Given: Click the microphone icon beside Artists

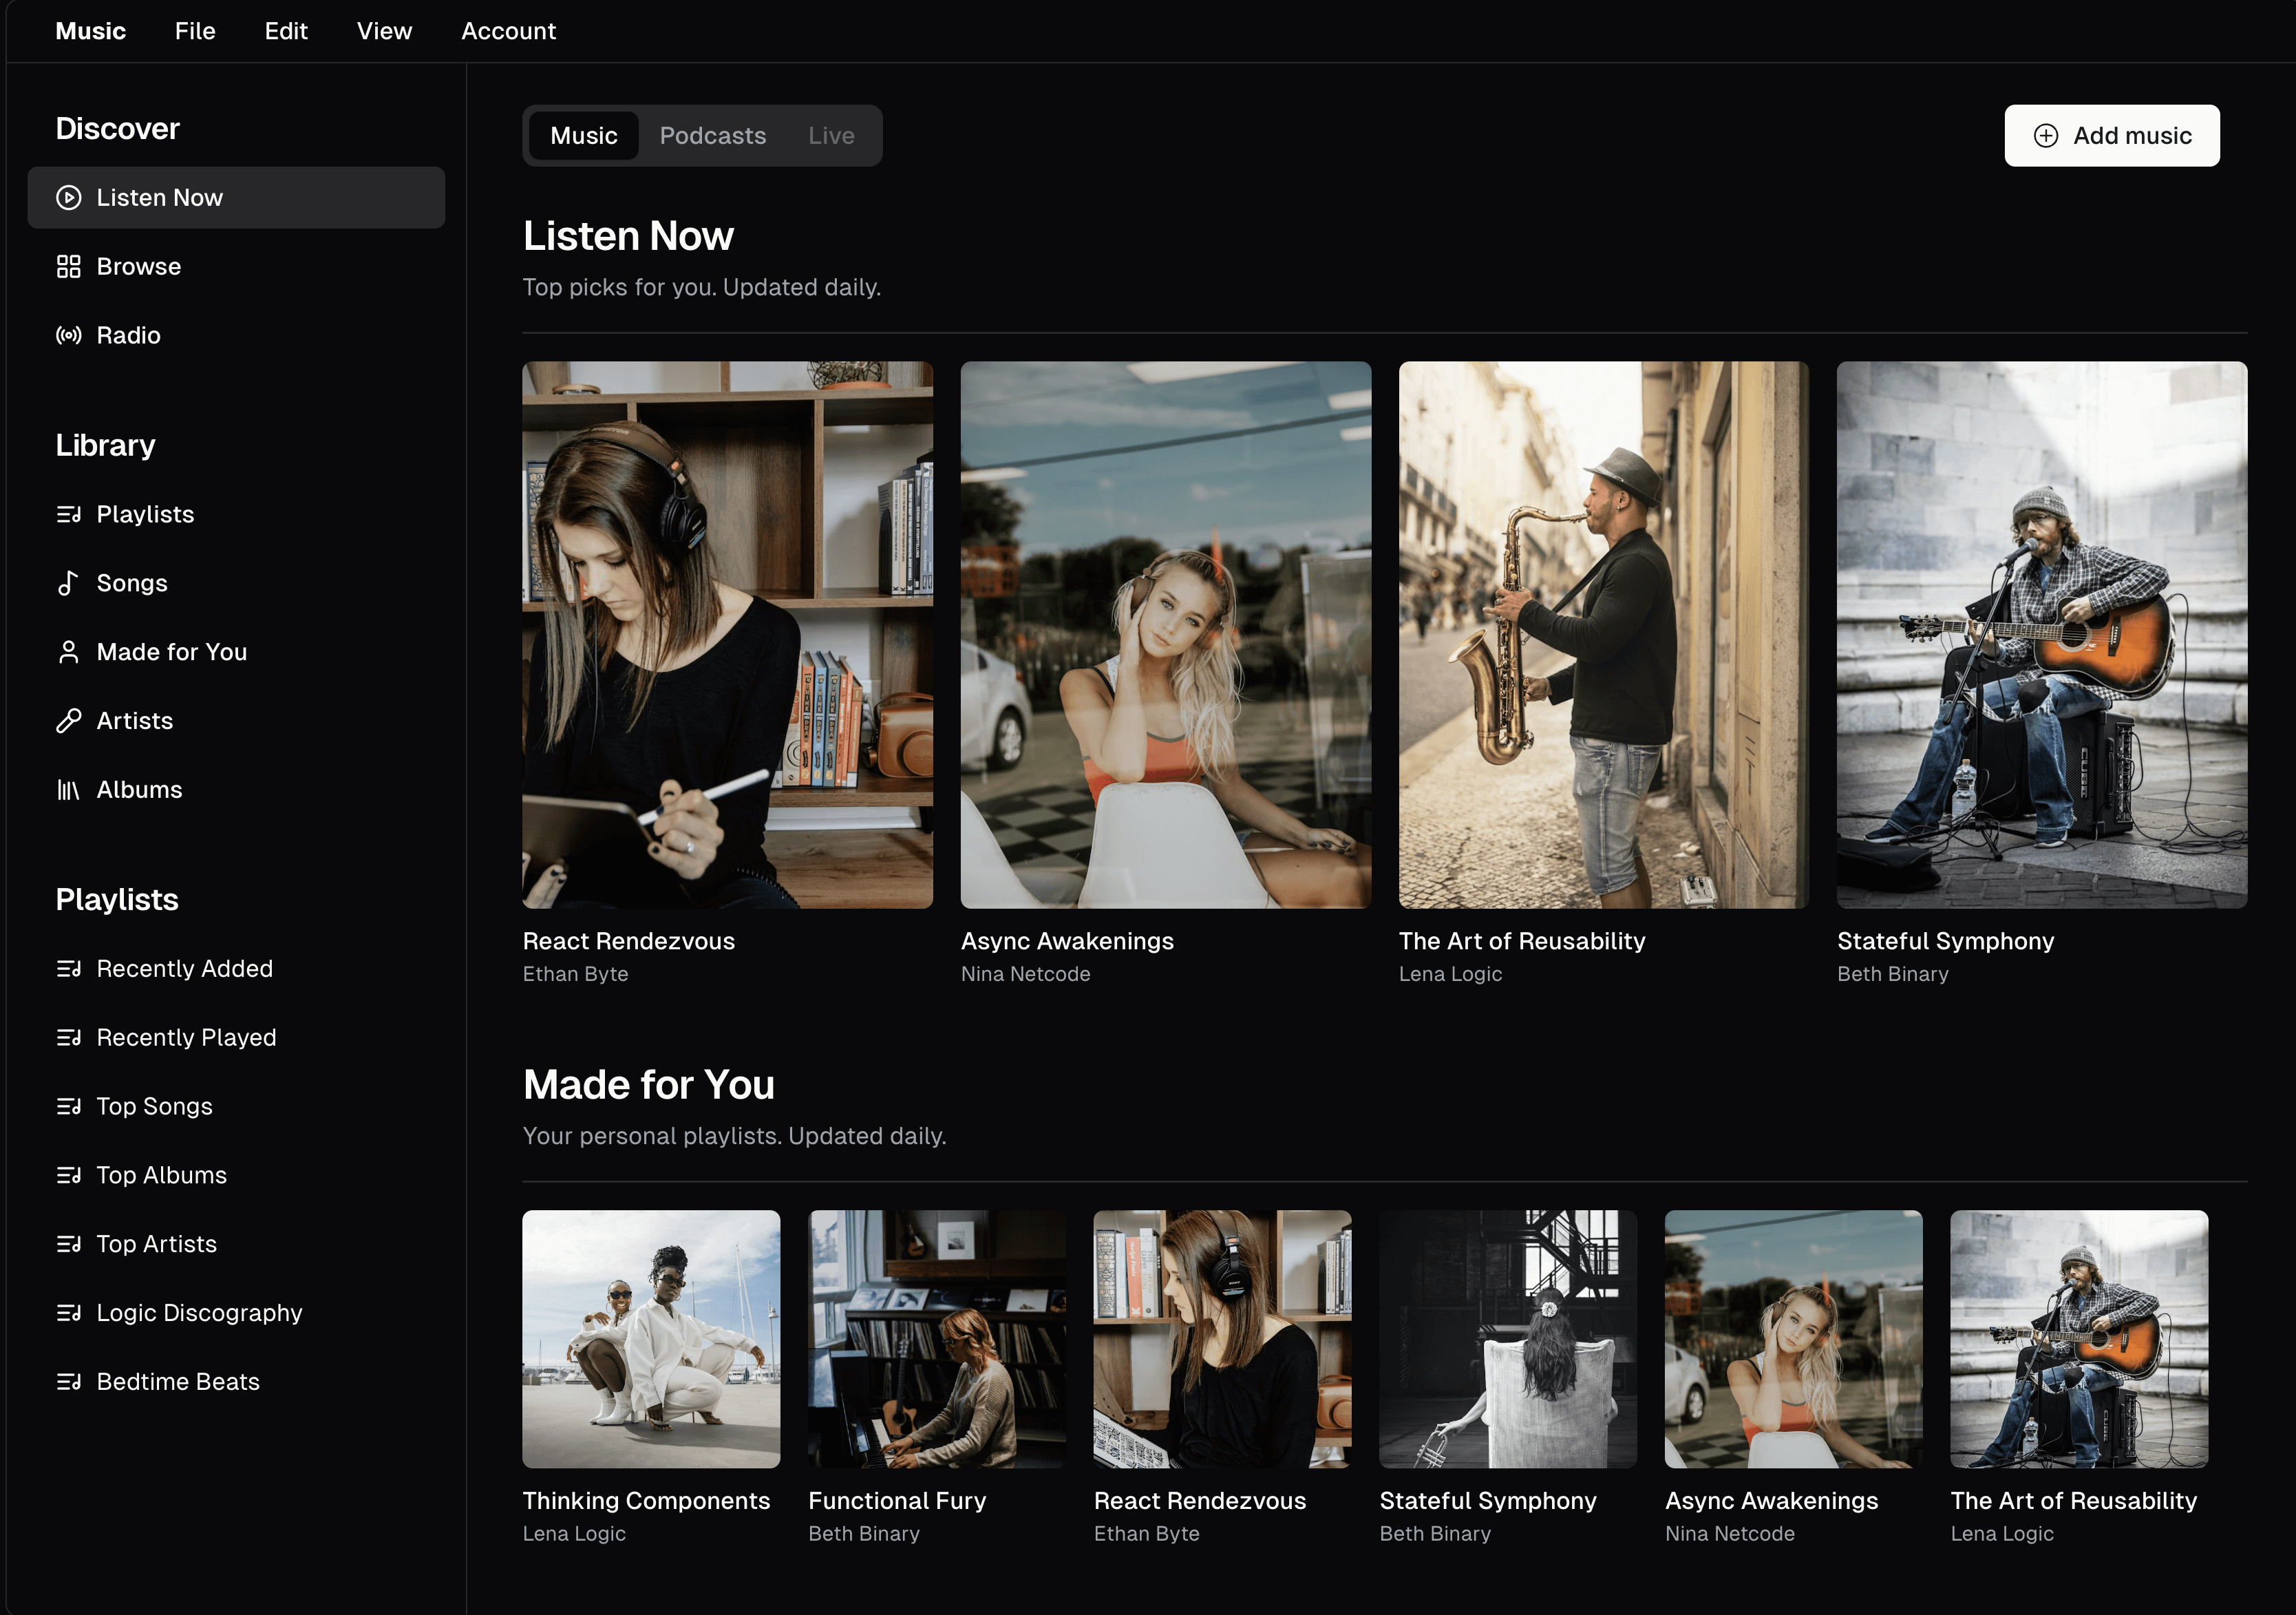Looking at the screenshot, I should (68, 721).
